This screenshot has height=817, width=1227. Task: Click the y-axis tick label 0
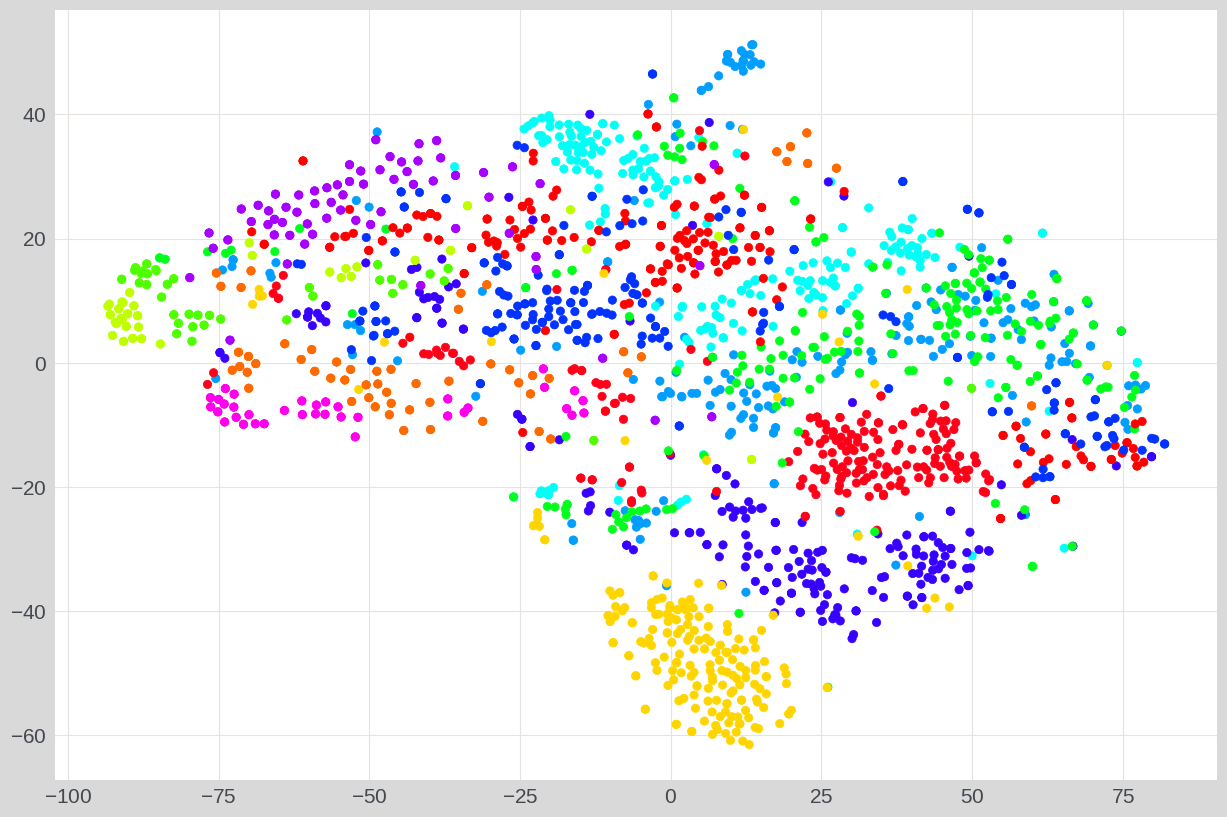point(40,363)
